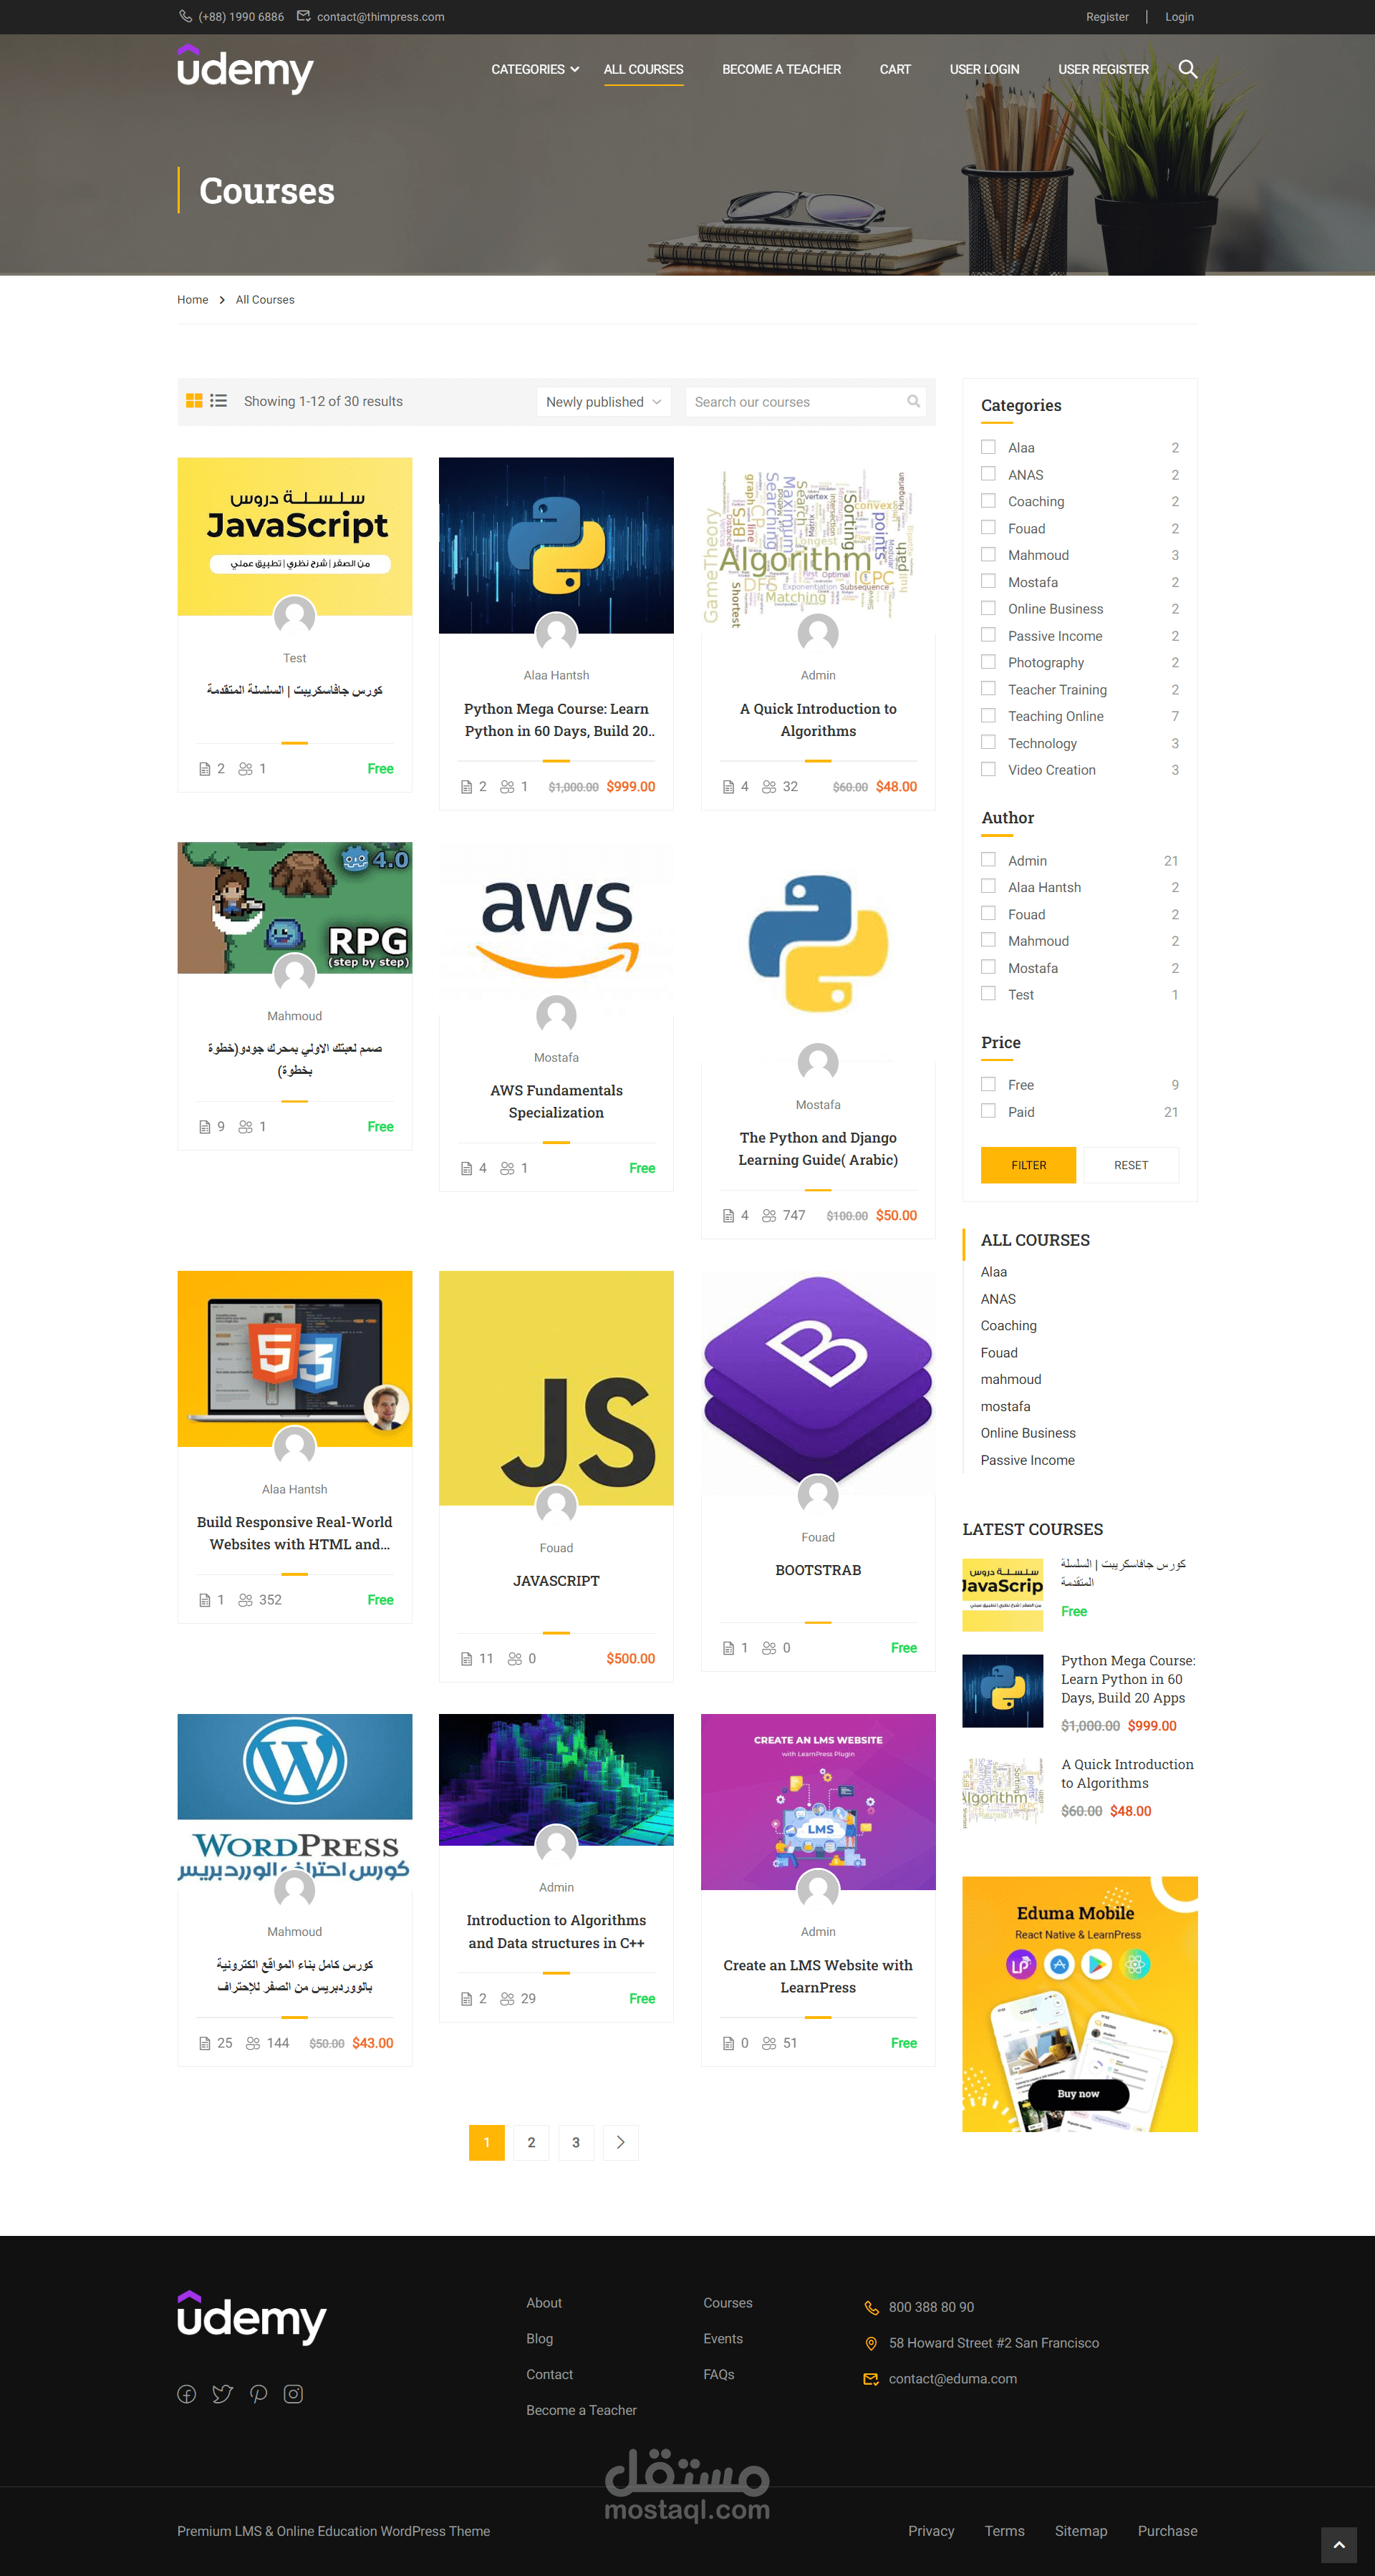Switch to grid view layout

pyautogui.click(x=194, y=401)
